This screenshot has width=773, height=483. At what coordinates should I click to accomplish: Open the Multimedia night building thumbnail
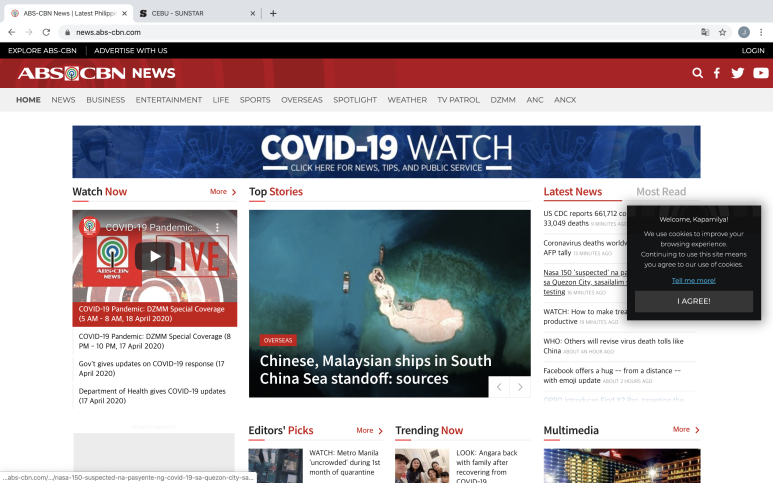pyautogui.click(x=622, y=465)
